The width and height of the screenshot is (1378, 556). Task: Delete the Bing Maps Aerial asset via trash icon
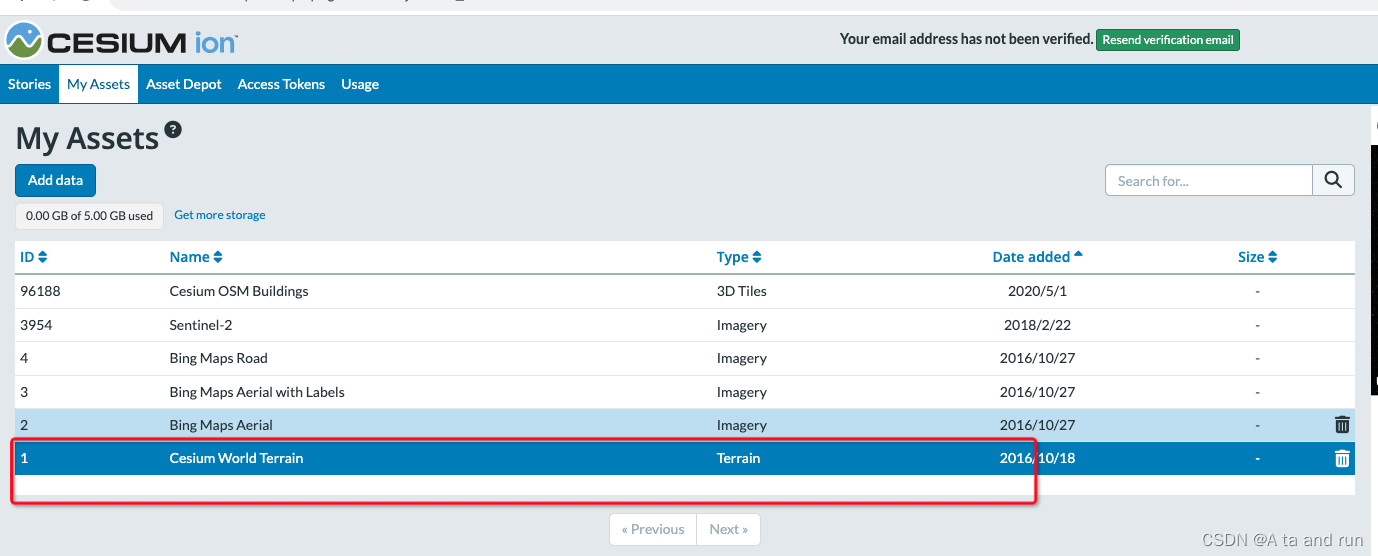tap(1342, 425)
